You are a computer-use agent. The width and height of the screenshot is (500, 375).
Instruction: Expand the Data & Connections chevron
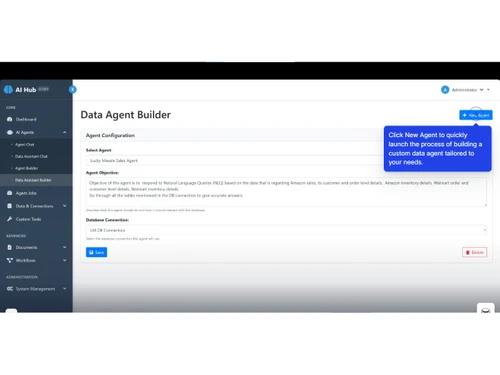(x=65, y=206)
